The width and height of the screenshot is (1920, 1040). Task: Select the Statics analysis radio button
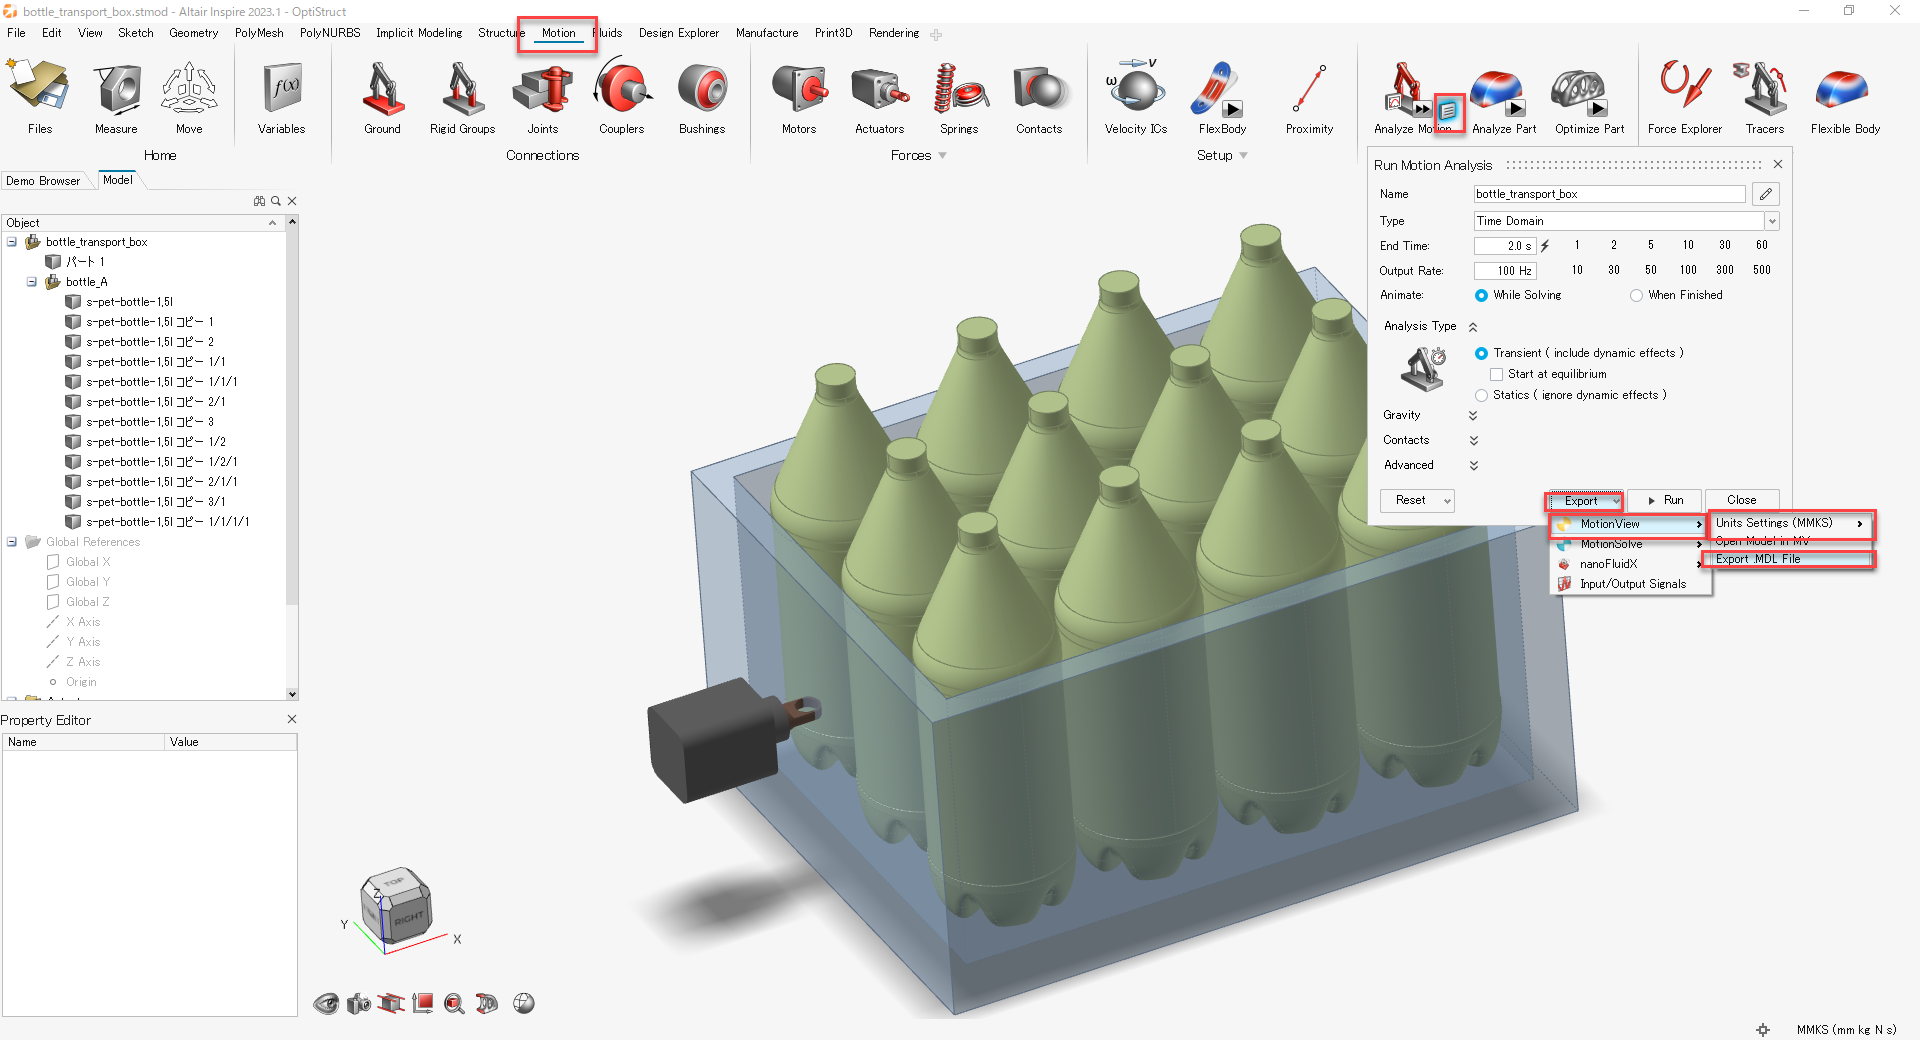(x=1481, y=394)
